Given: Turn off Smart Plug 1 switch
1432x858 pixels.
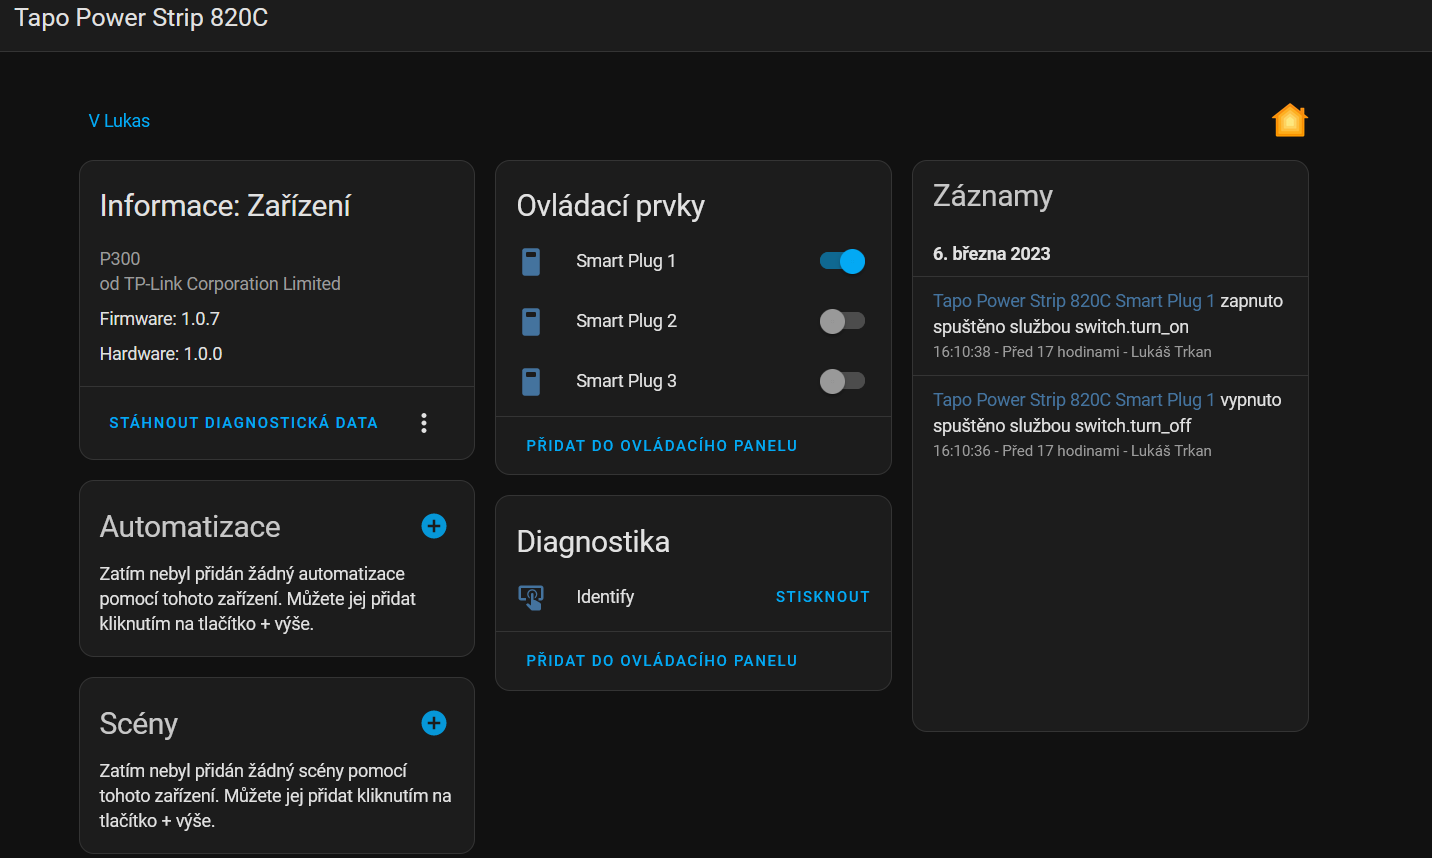Looking at the screenshot, I should (842, 261).
